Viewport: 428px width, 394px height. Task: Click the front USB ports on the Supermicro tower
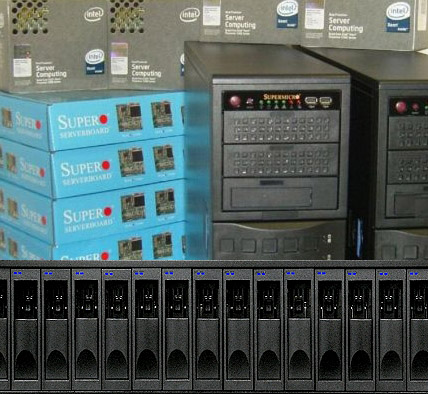[x=318, y=101]
